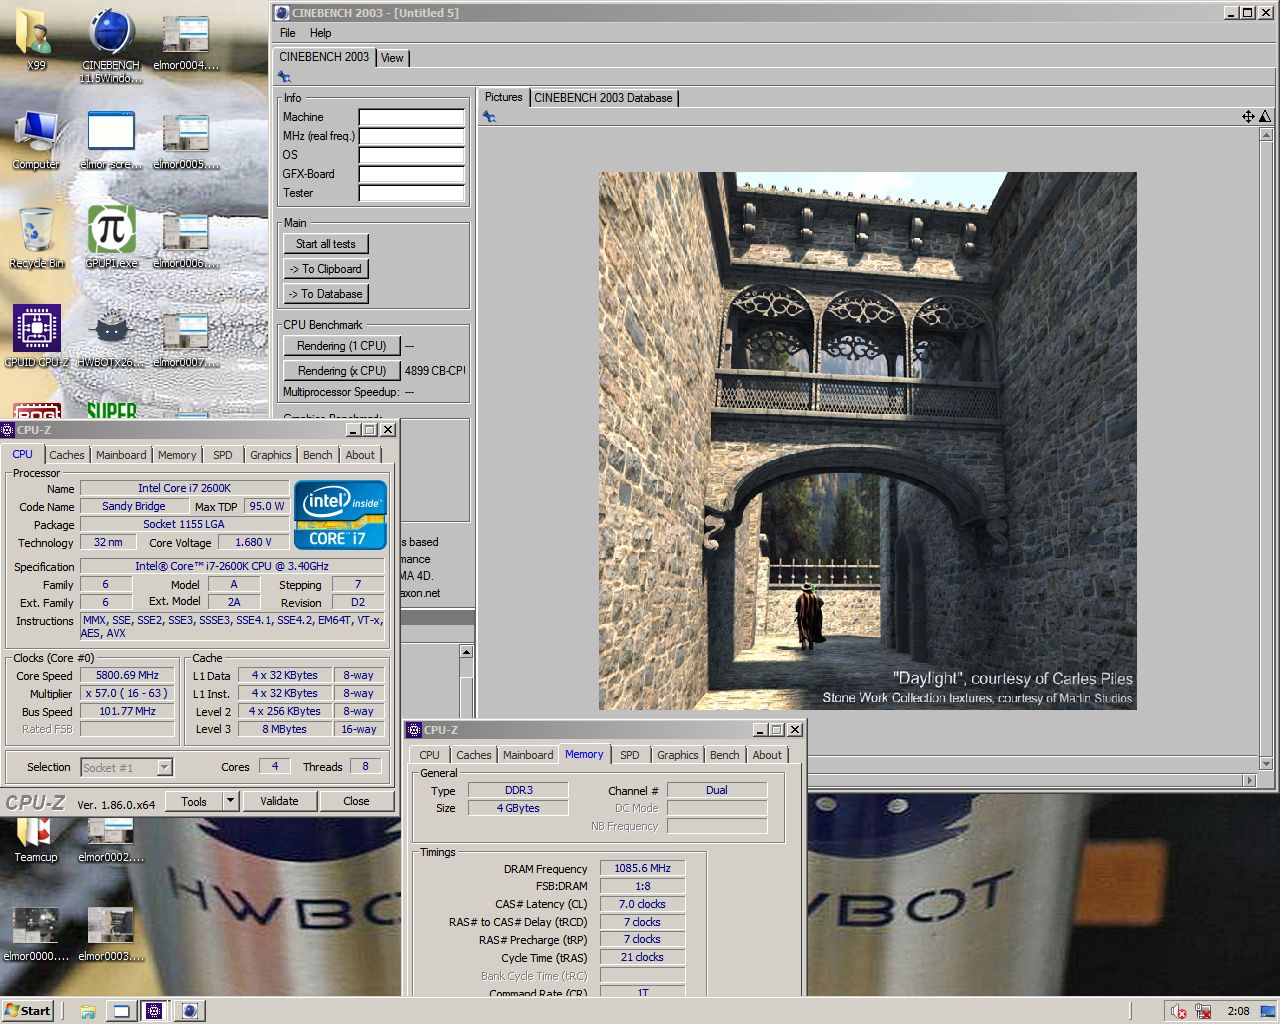Click the network icon in the system tray
1280x1024 pixels.
(x=1203, y=1011)
